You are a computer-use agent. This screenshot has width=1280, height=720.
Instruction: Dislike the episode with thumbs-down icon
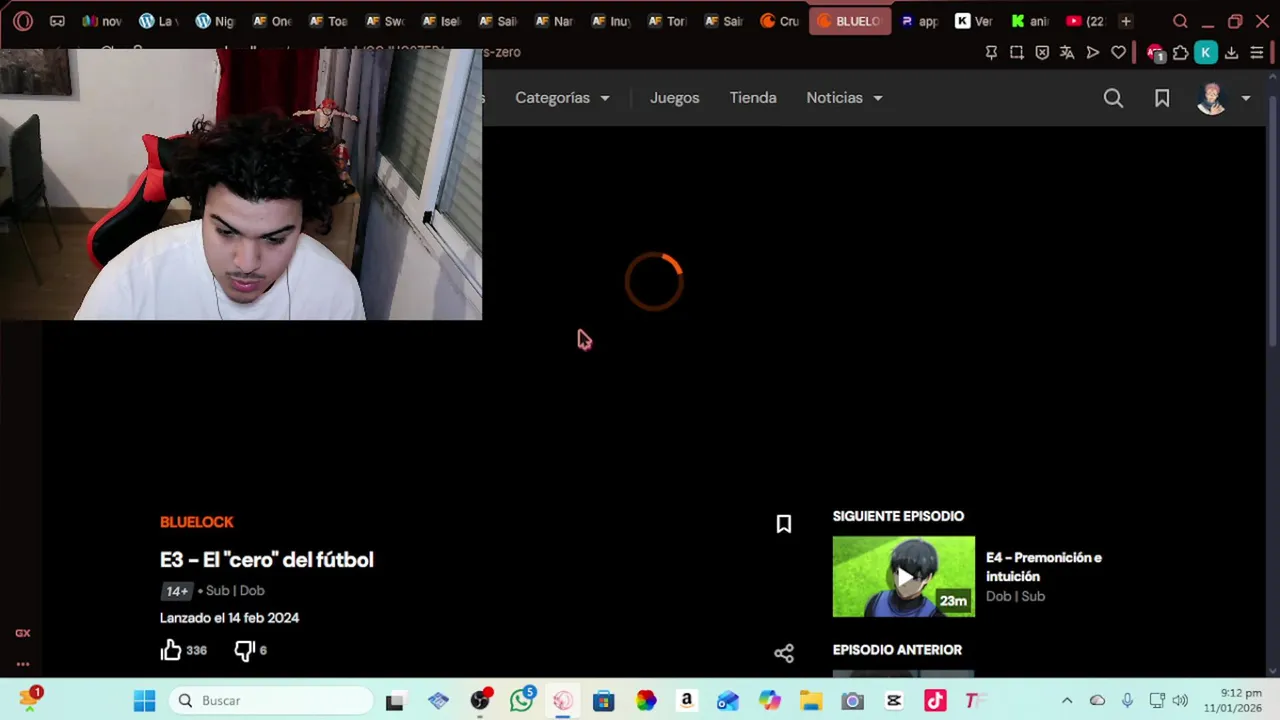click(244, 650)
